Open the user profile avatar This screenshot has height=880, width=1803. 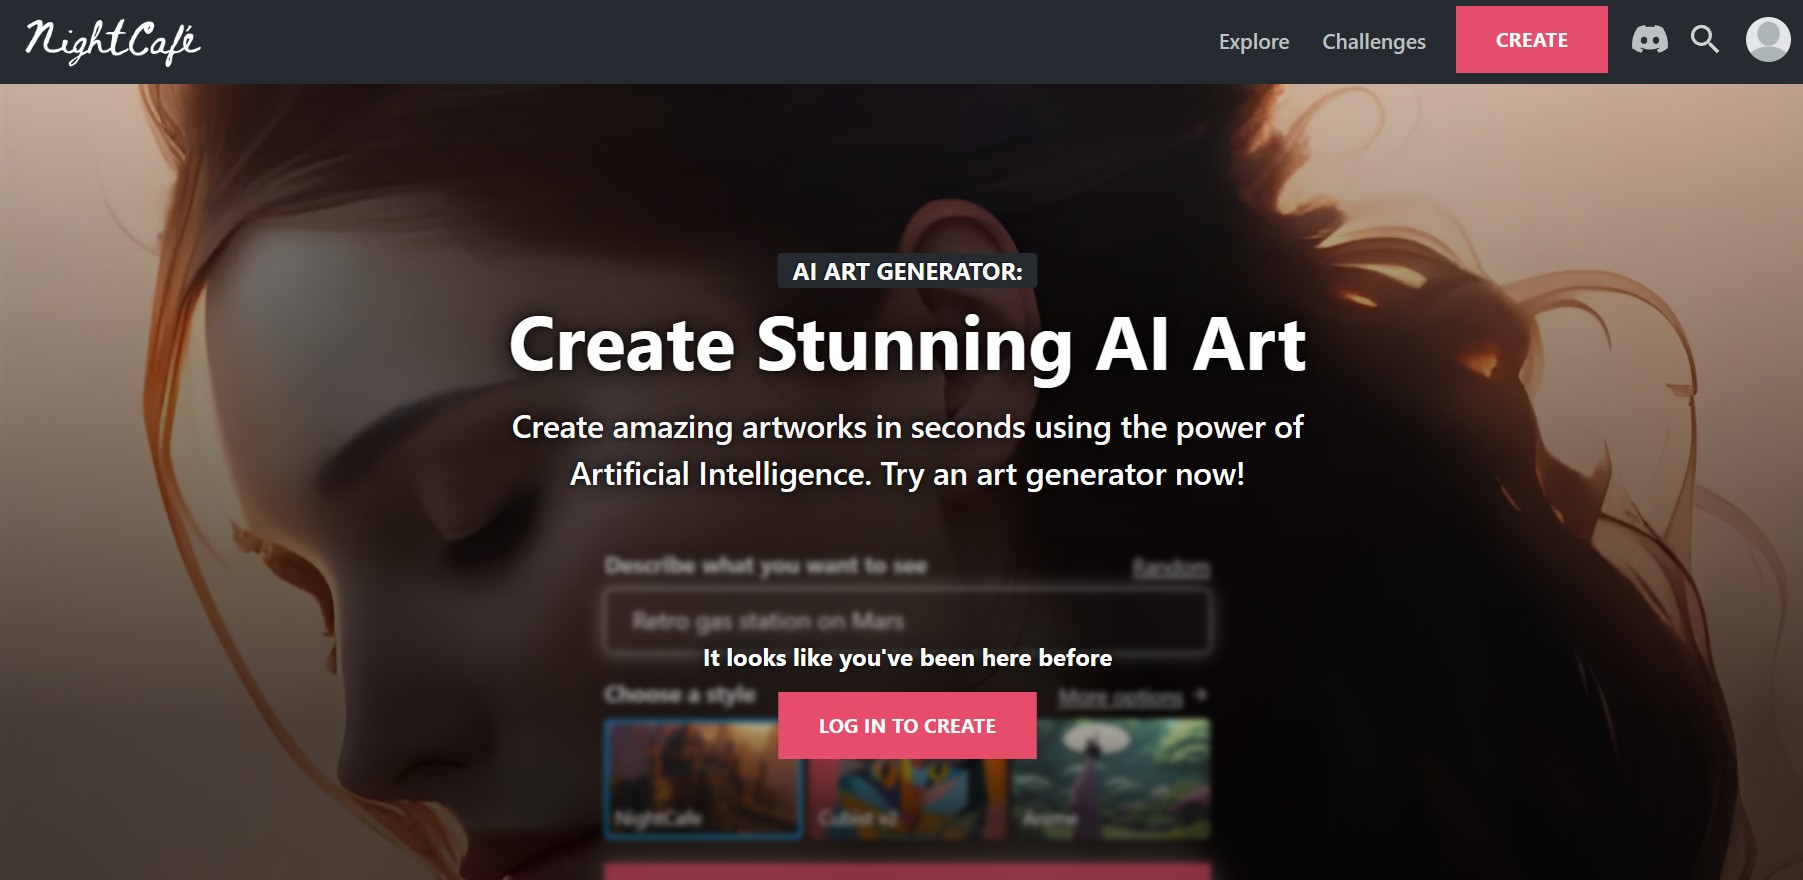[1768, 40]
